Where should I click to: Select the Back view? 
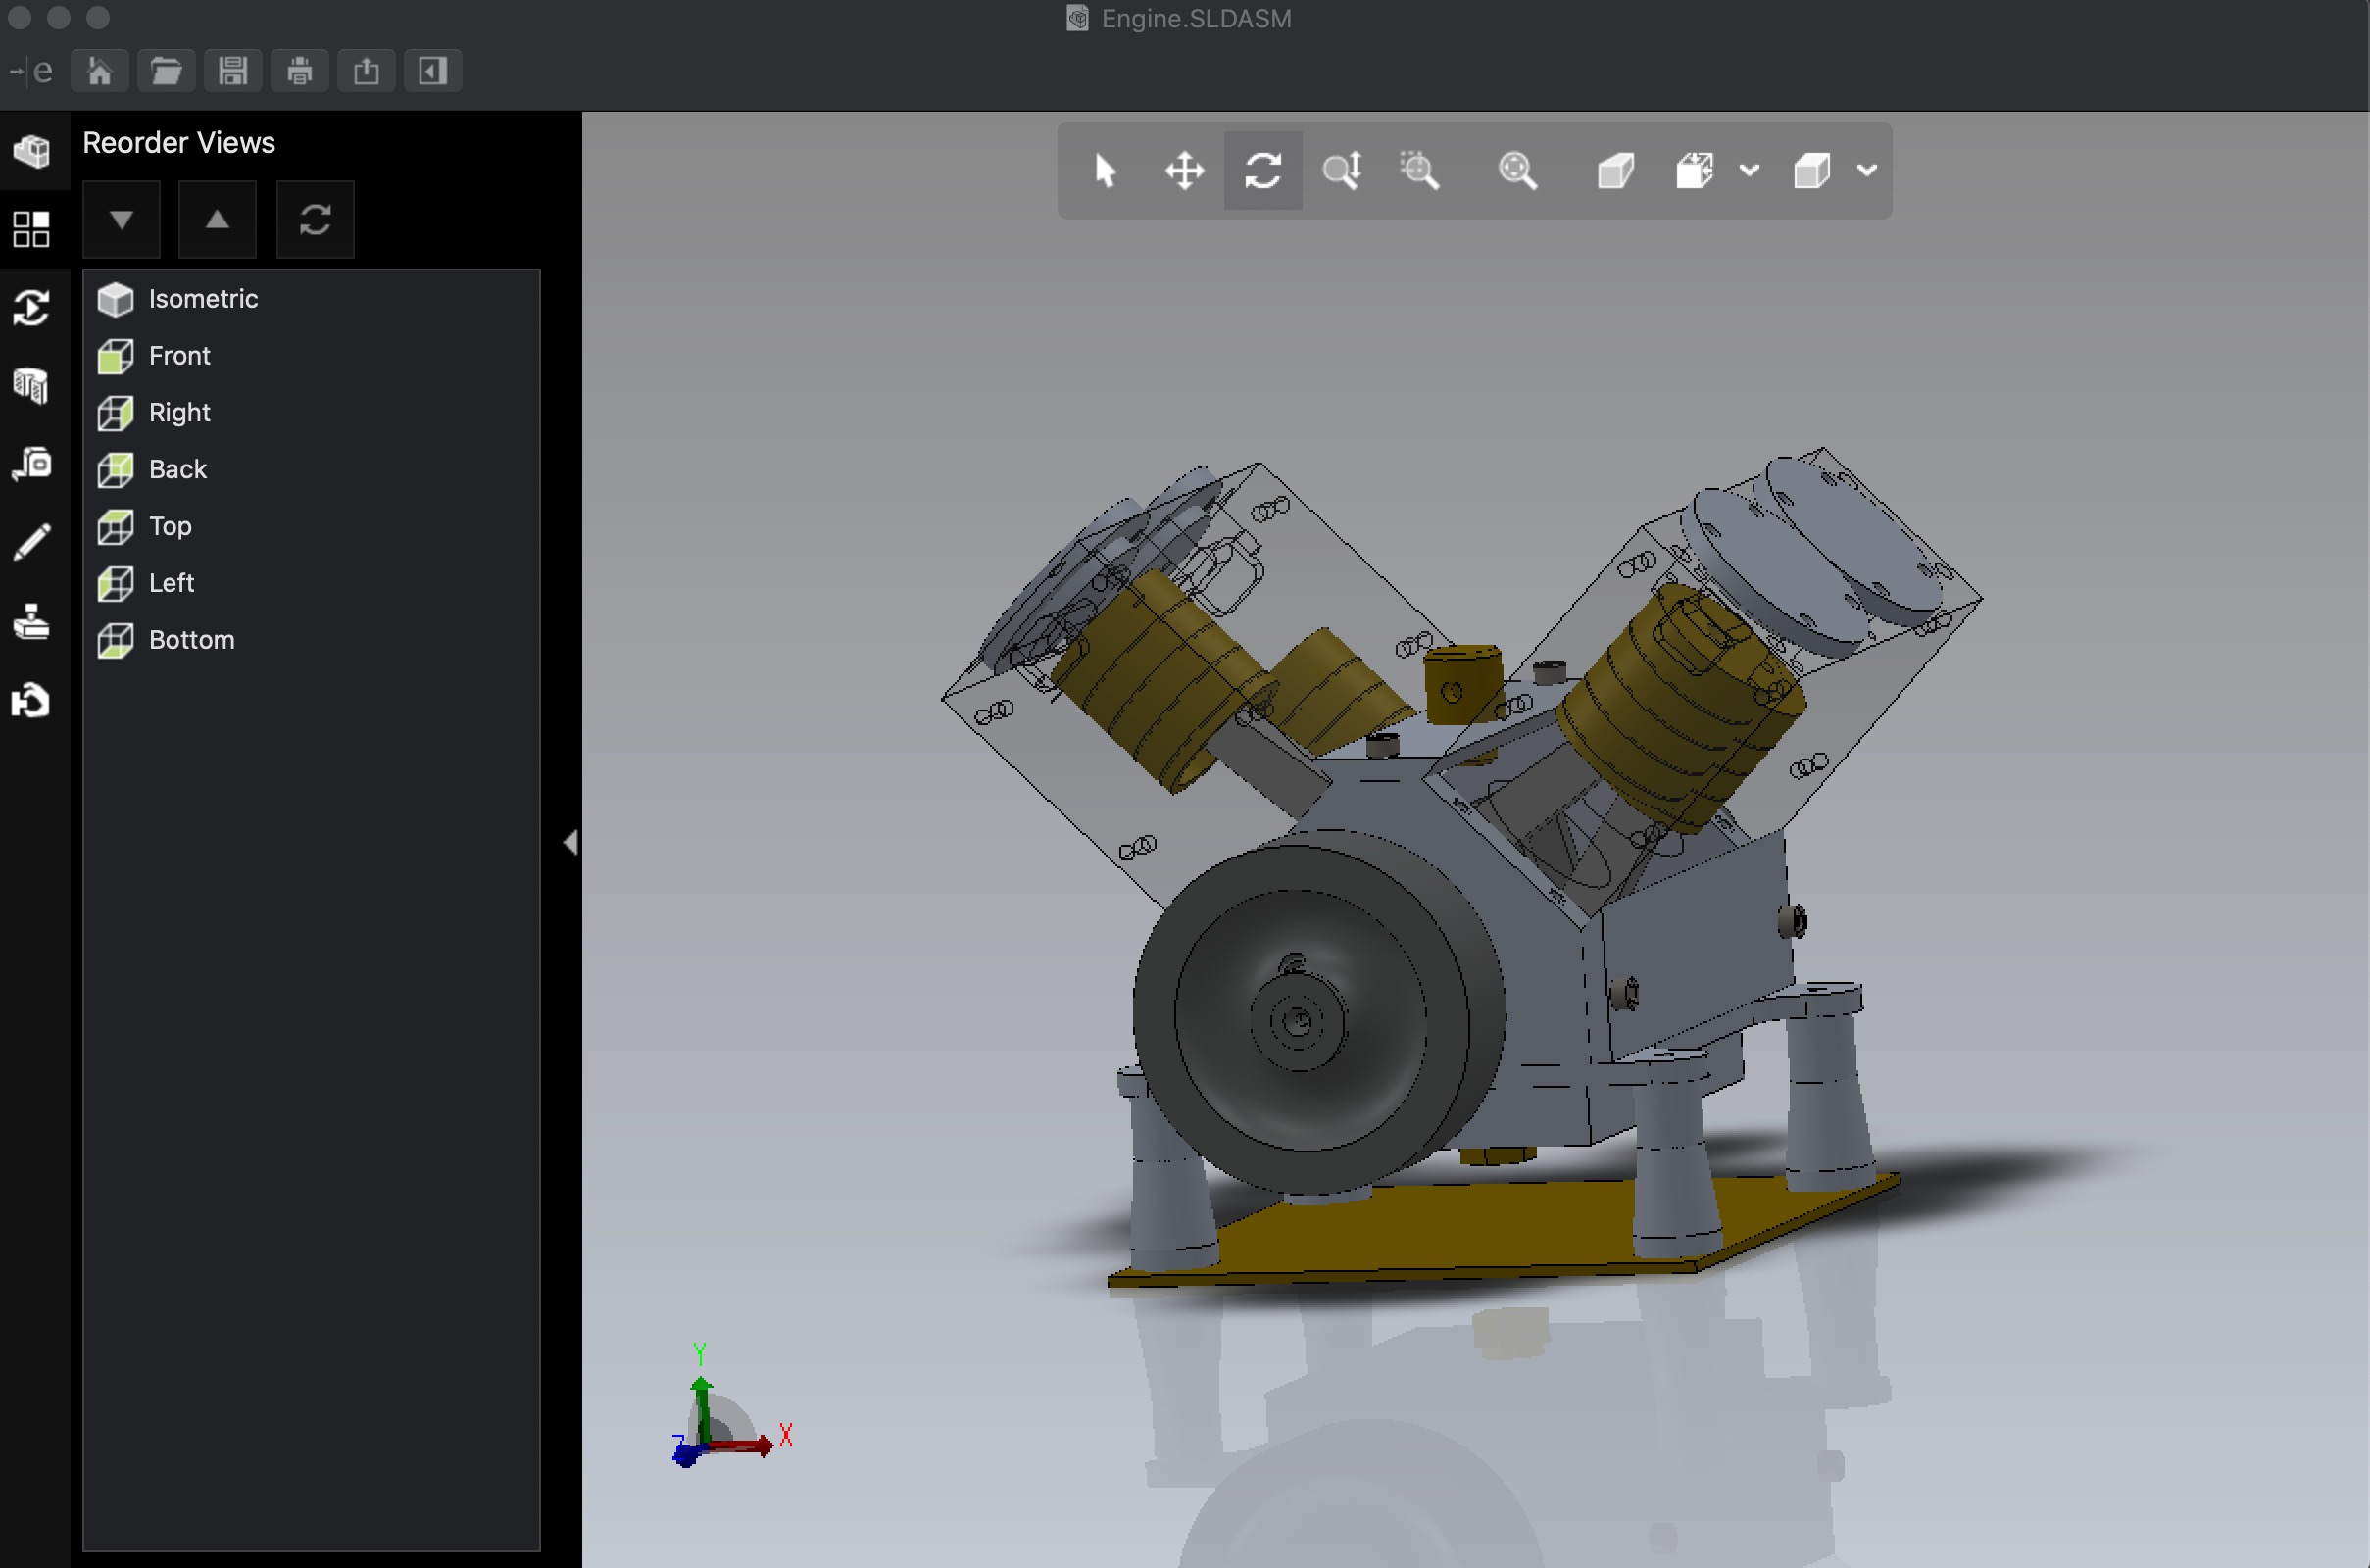(311, 470)
